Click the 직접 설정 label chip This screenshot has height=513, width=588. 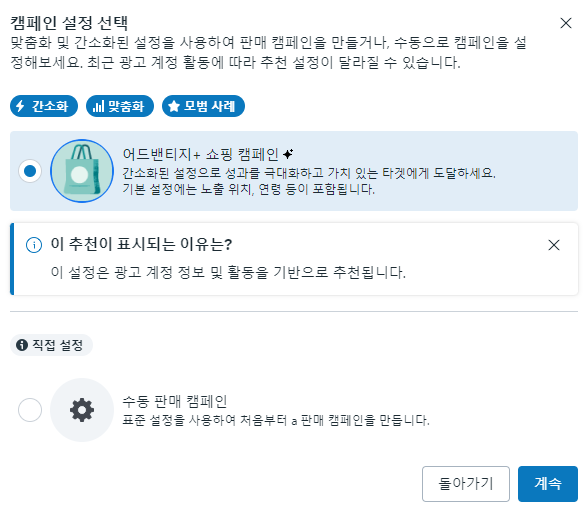[x=51, y=345]
